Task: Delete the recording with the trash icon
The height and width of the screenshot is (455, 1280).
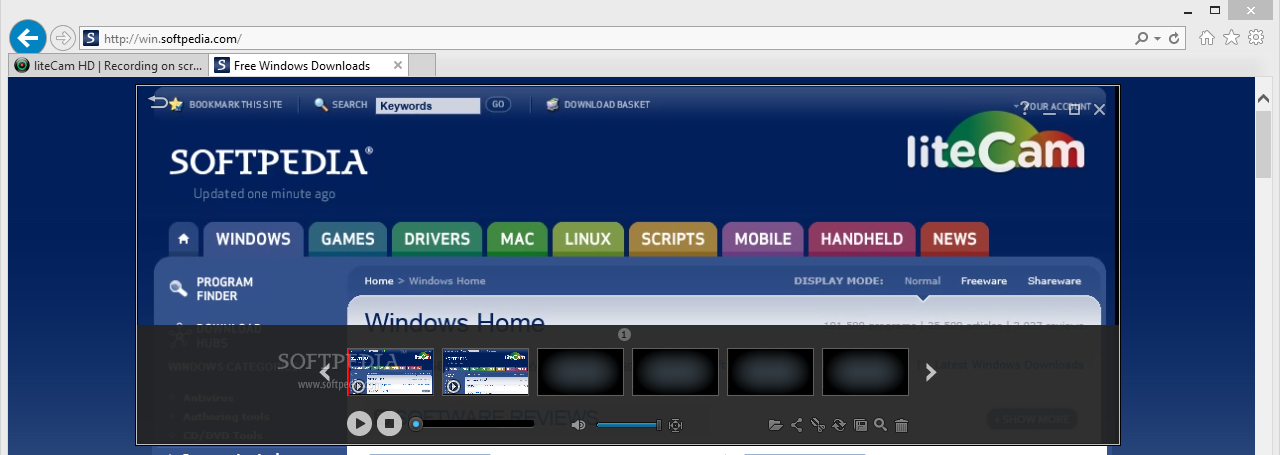Action: (x=901, y=425)
